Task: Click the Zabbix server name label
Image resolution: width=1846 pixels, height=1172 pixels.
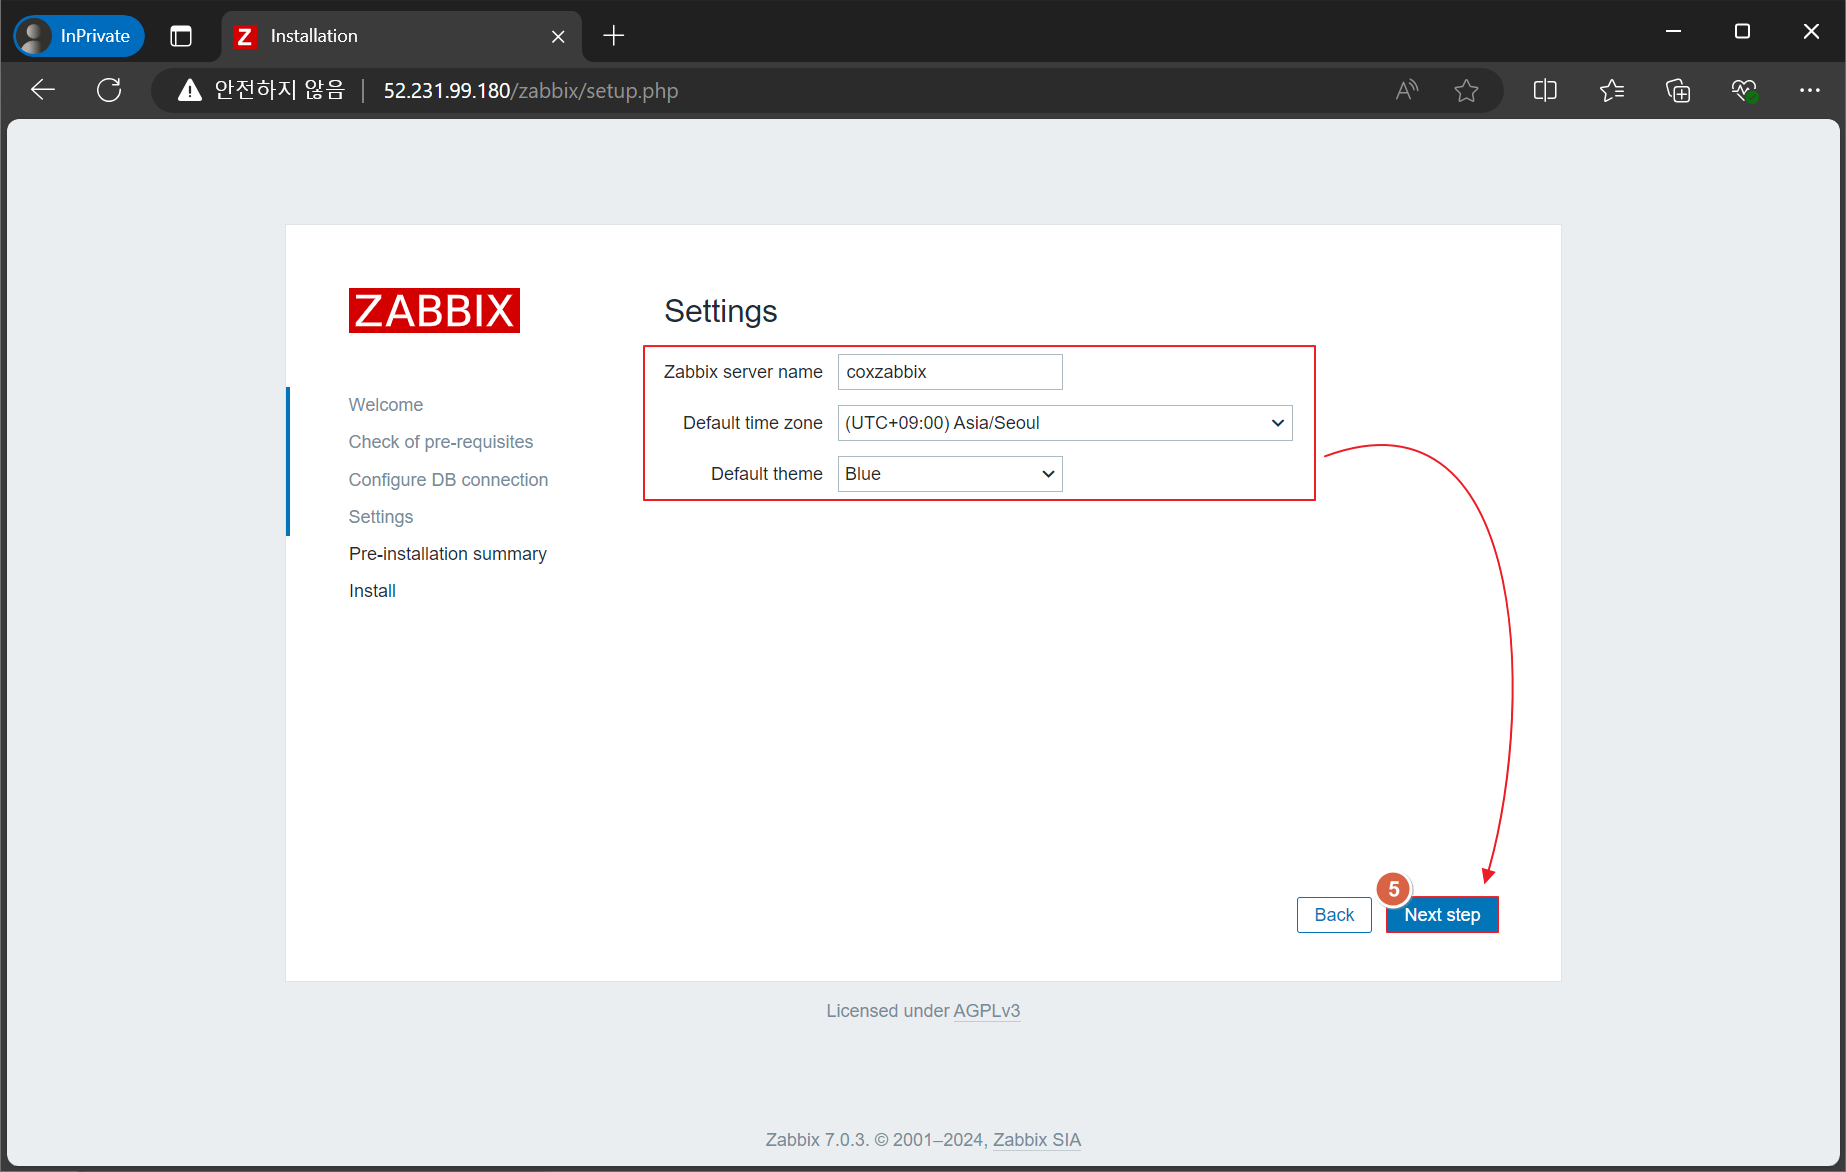Action: [x=743, y=372]
